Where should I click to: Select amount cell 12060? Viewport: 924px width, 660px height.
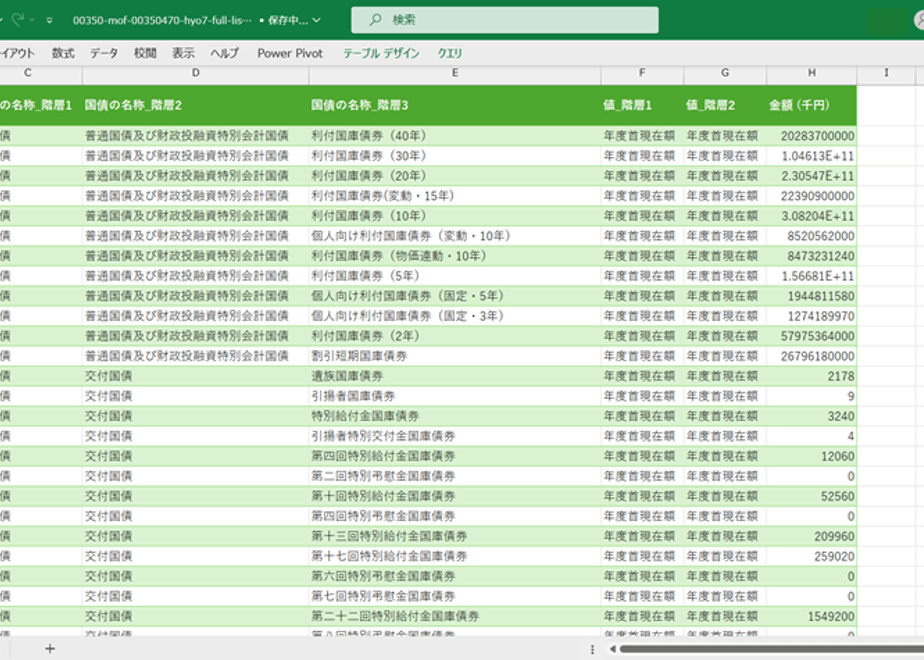coord(811,456)
